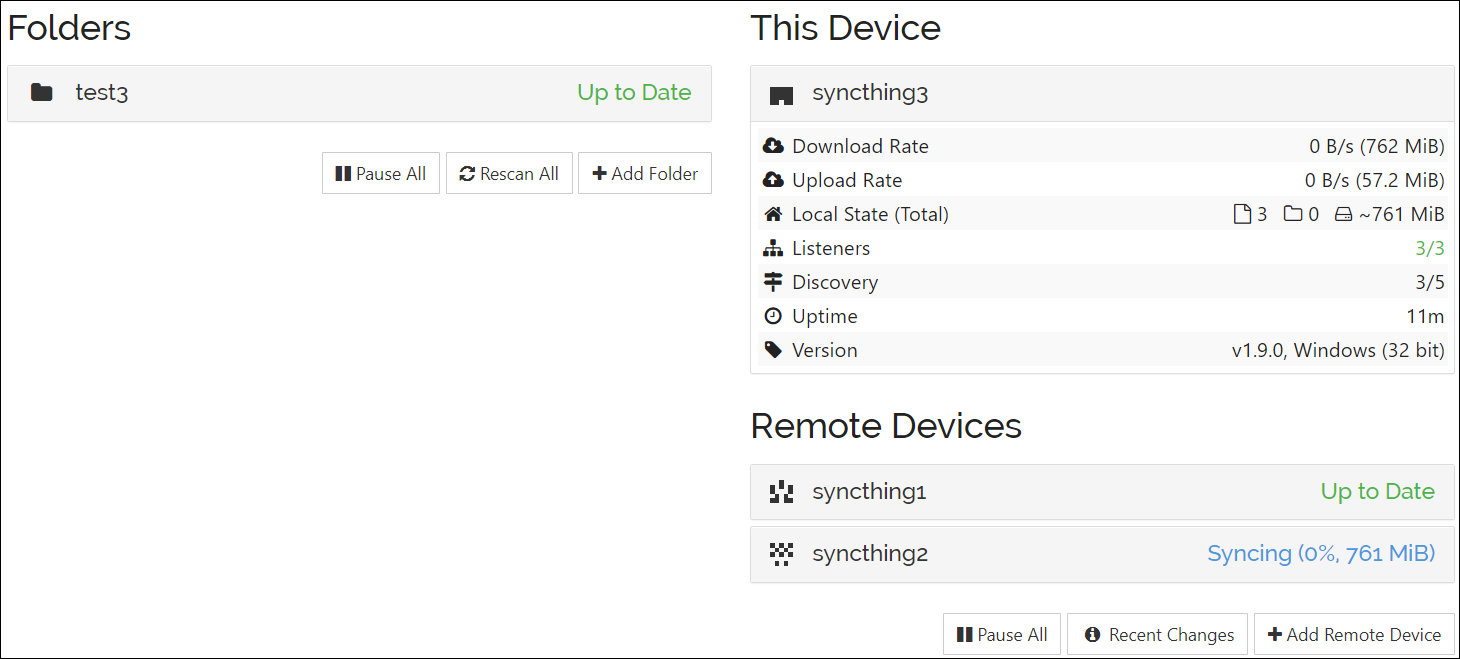Click the folder icon beside test3
Viewport: 1460px width, 659px height.
41,92
